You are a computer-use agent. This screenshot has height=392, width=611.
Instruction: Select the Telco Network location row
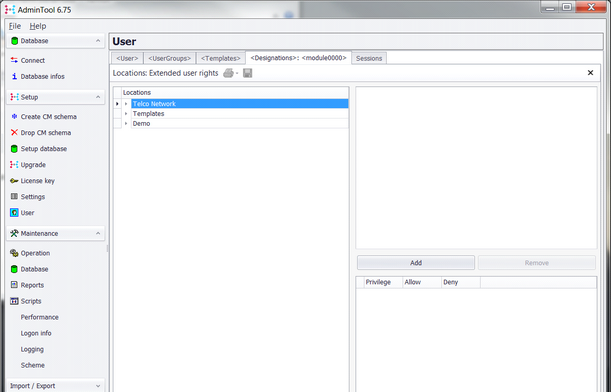(x=239, y=104)
